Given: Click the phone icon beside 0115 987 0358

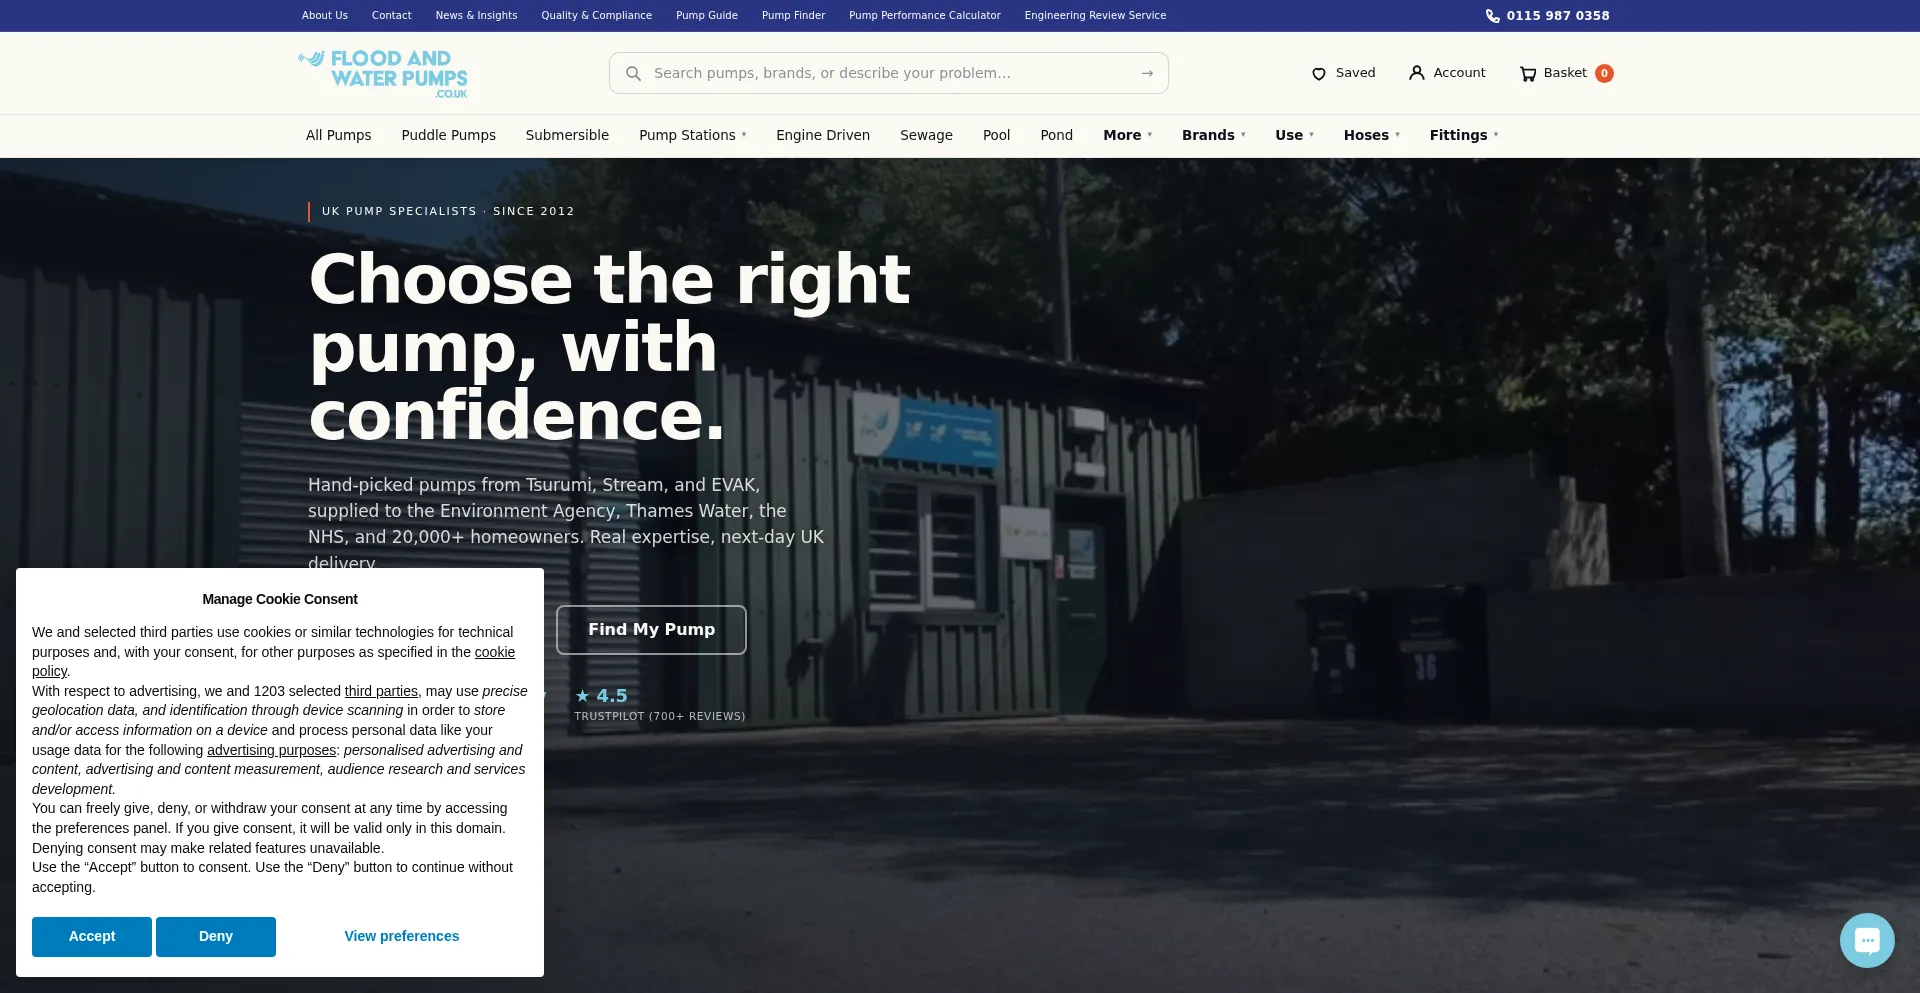Looking at the screenshot, I should click(1492, 16).
